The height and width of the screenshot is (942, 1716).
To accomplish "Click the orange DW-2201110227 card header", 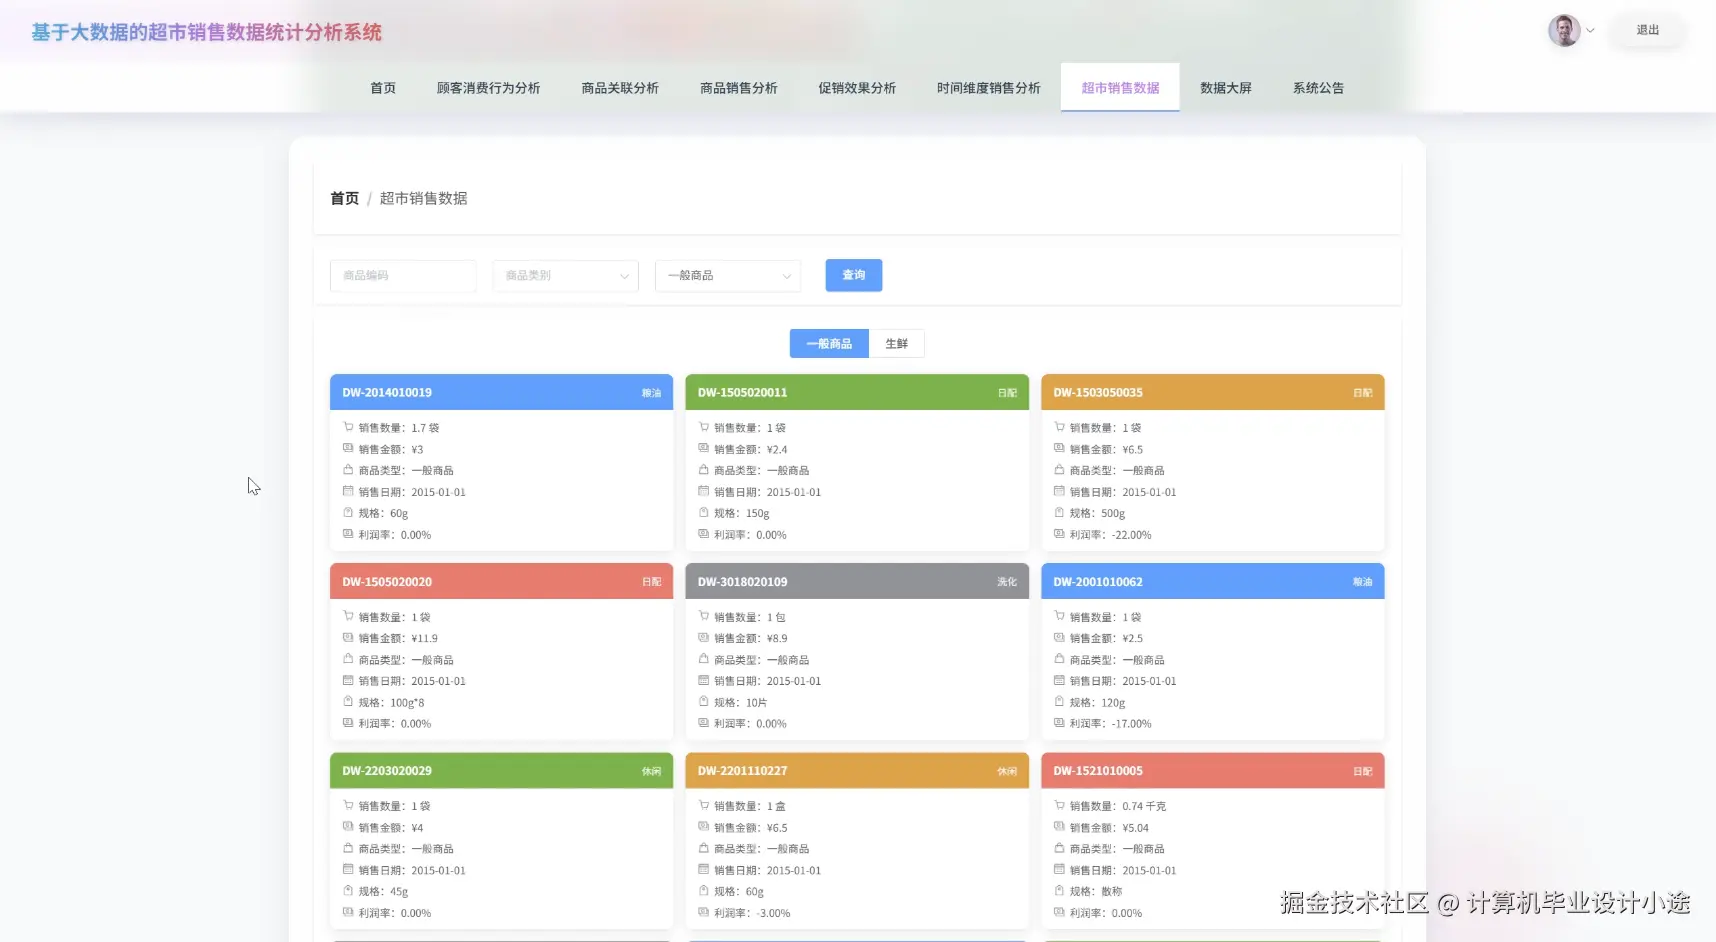I will click(x=857, y=770).
